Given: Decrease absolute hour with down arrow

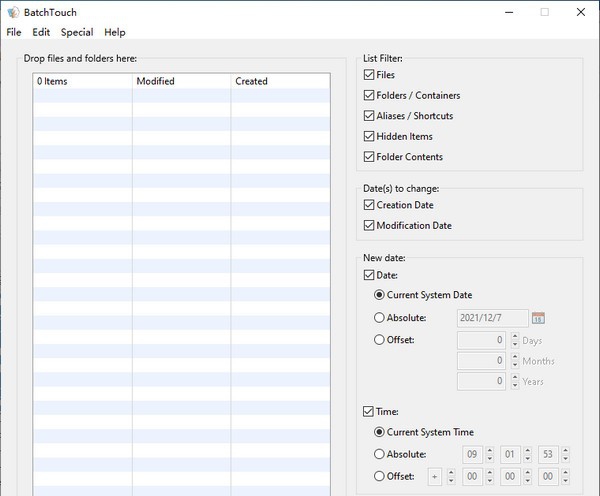Looking at the screenshot, I should pyautogui.click(x=490, y=458).
